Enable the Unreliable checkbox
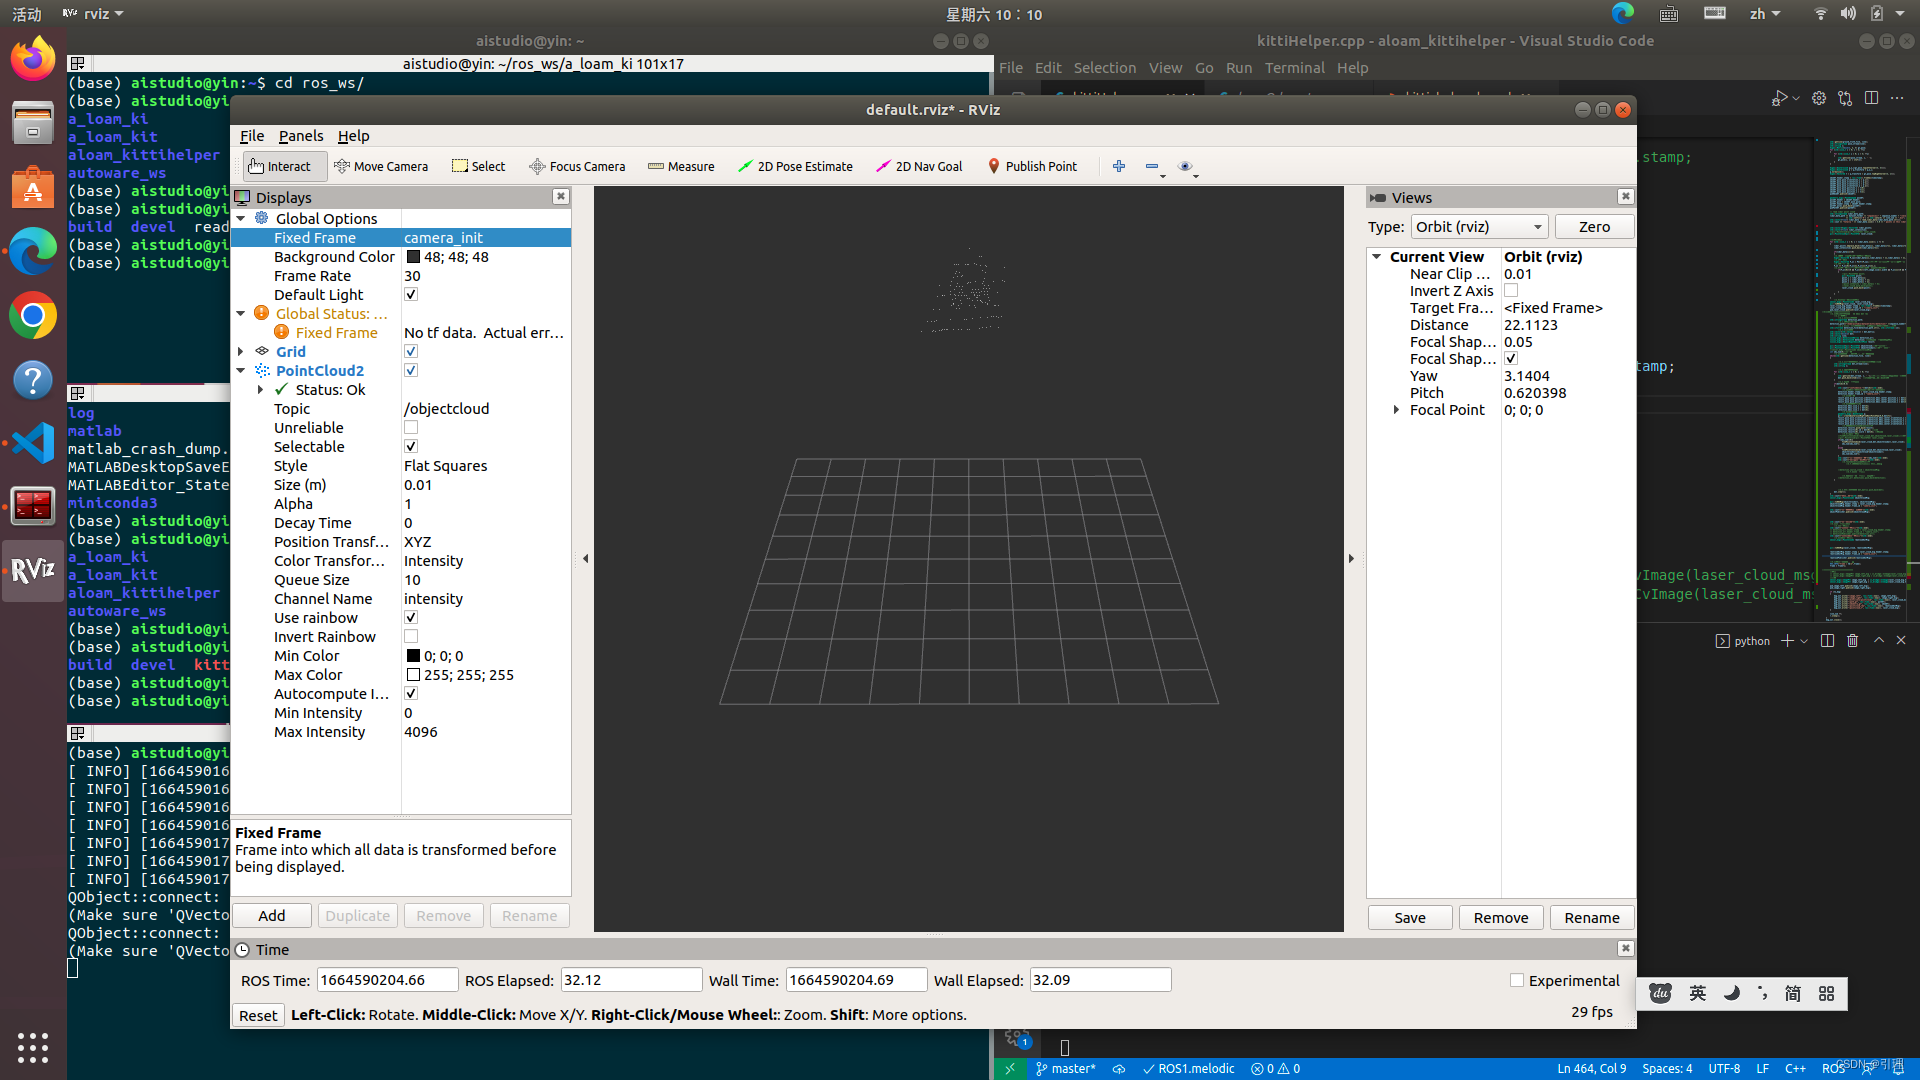 pyautogui.click(x=411, y=428)
